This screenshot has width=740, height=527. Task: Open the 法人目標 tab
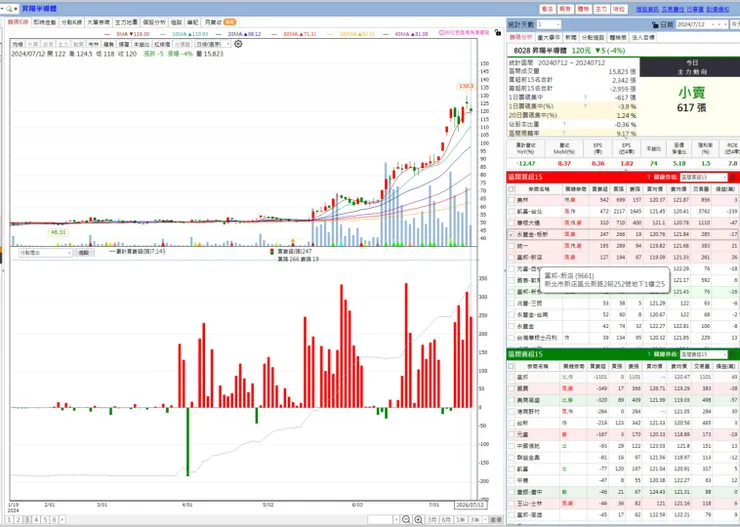pyautogui.click(x=644, y=37)
